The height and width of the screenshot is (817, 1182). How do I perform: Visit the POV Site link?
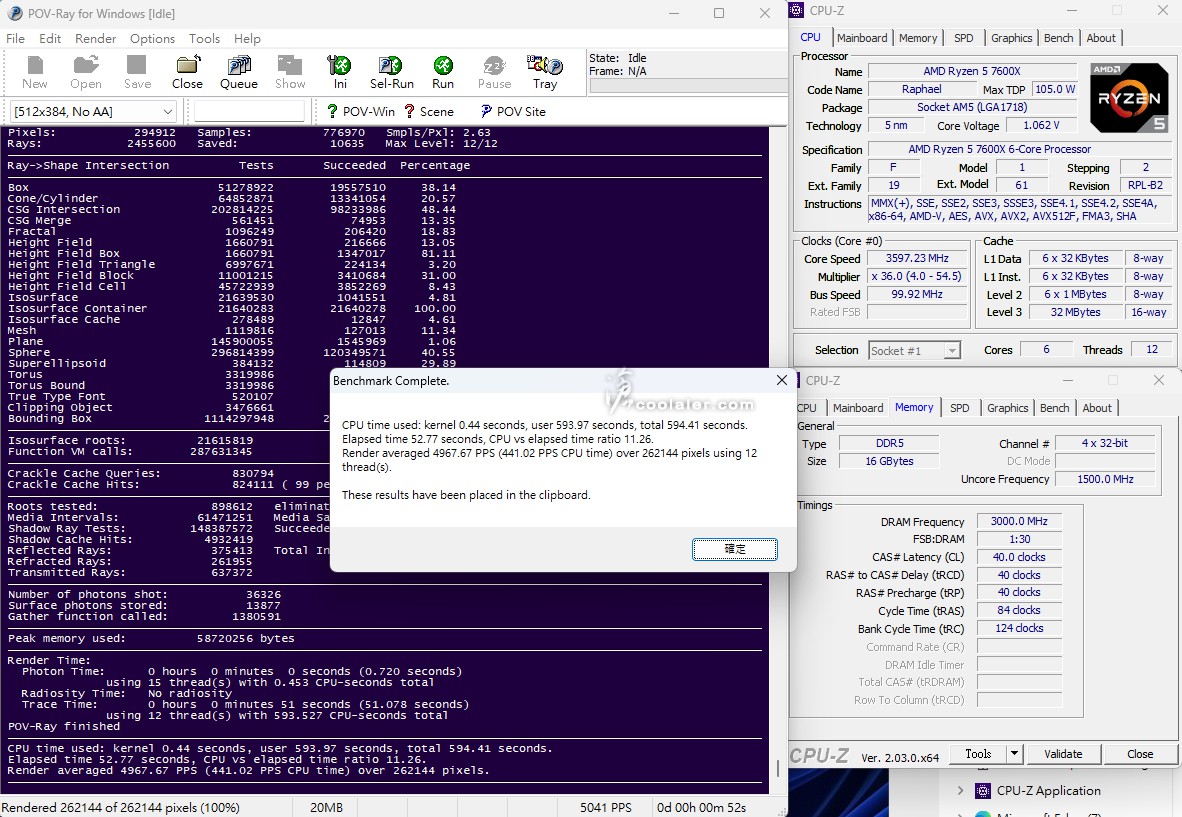pyautogui.click(x=513, y=112)
